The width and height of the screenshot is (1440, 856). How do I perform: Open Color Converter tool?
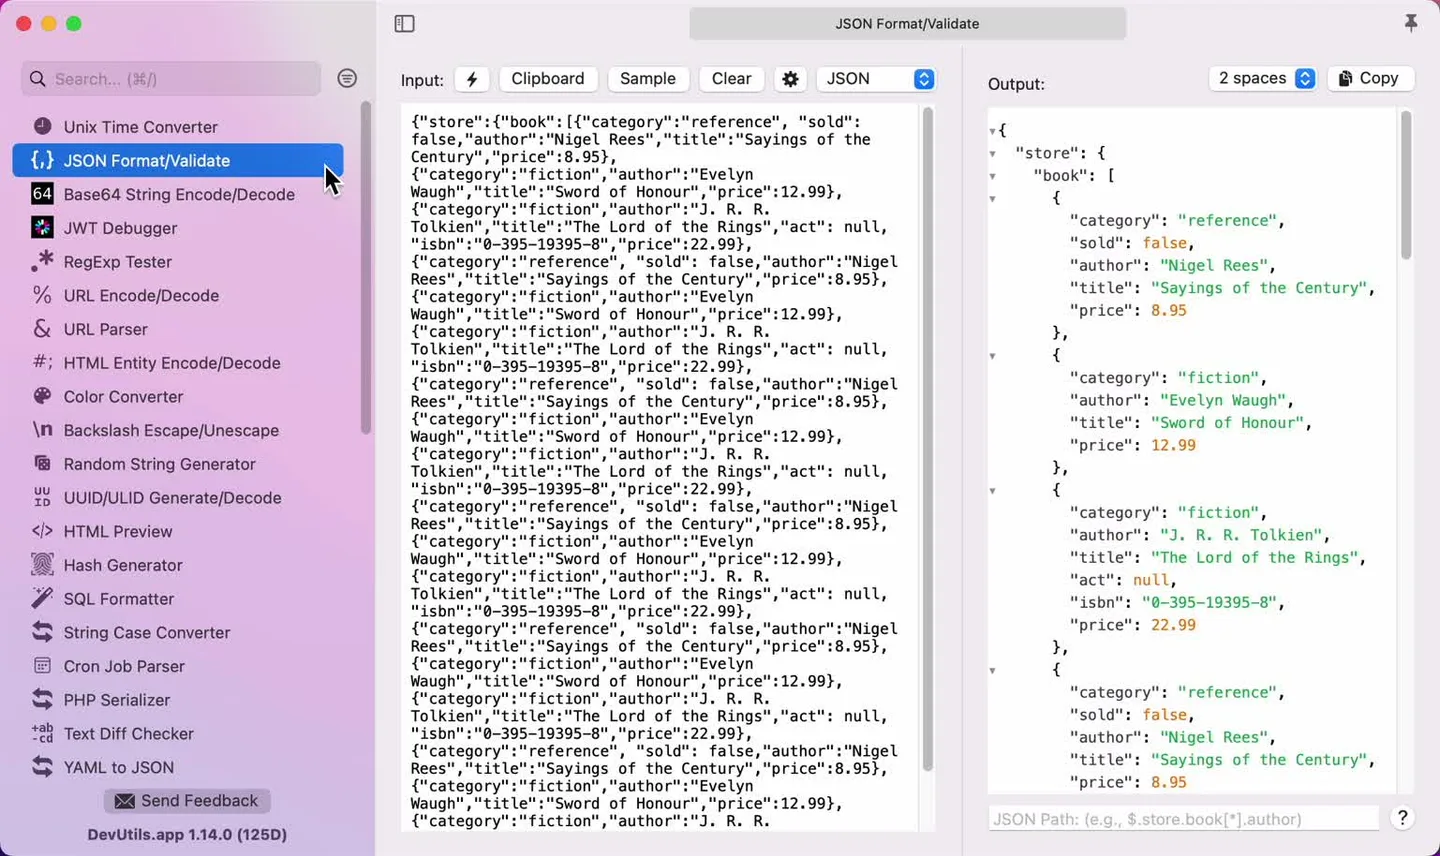tap(178, 397)
